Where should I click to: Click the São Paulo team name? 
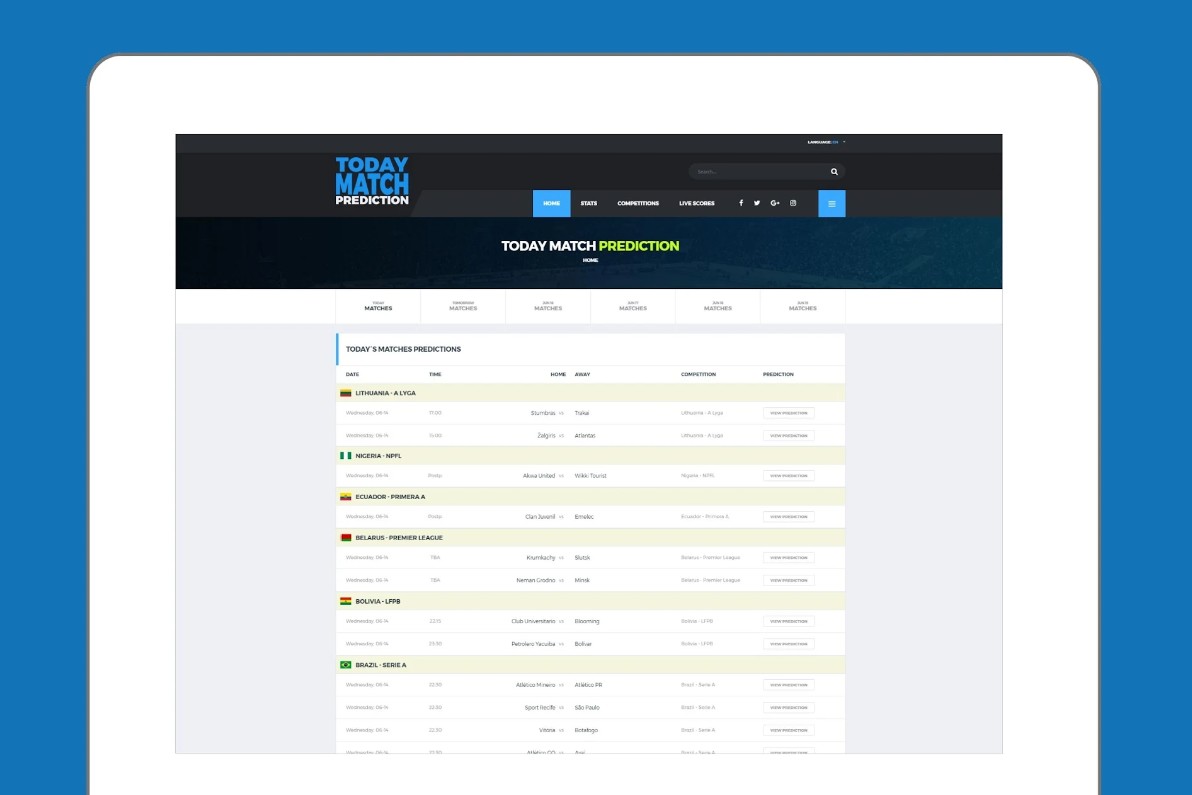point(588,708)
